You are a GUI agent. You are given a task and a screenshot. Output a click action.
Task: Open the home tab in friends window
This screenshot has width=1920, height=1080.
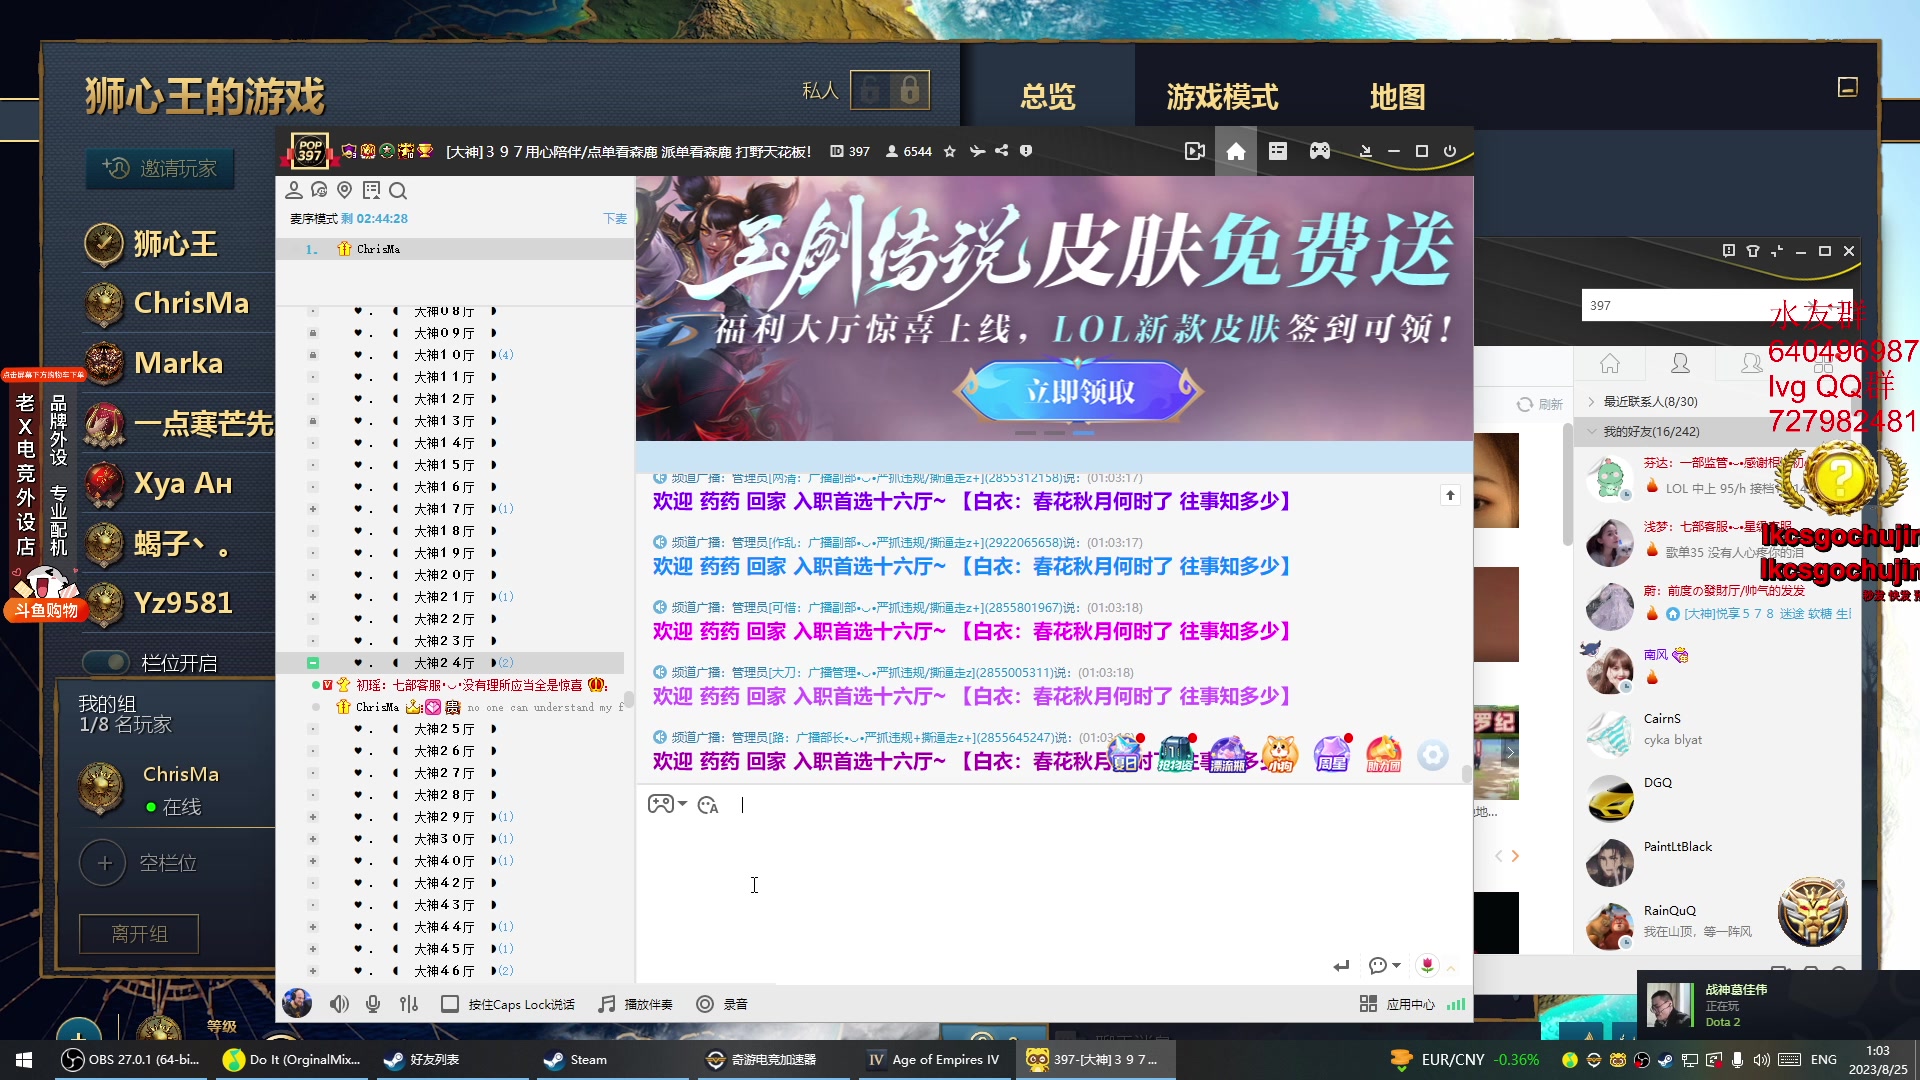click(x=1610, y=364)
